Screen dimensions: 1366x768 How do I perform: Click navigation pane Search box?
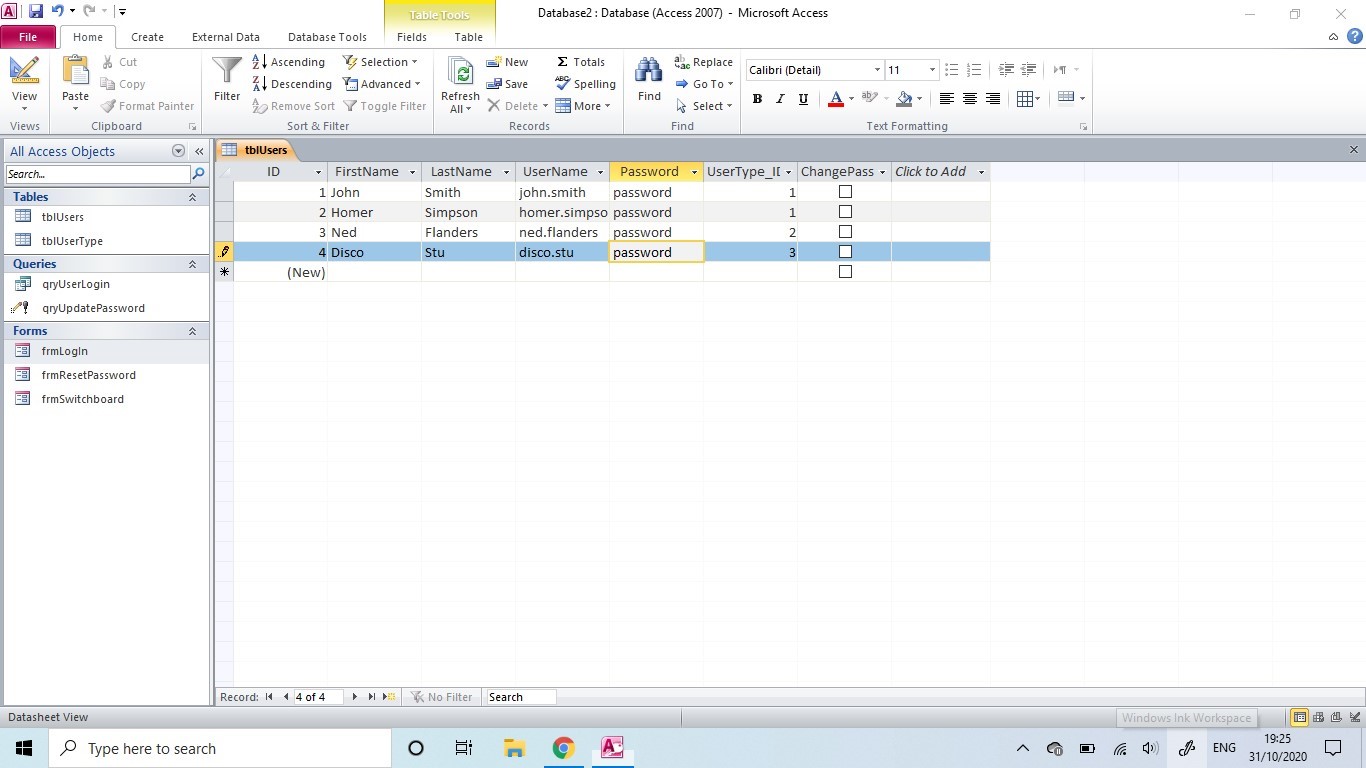[97, 174]
